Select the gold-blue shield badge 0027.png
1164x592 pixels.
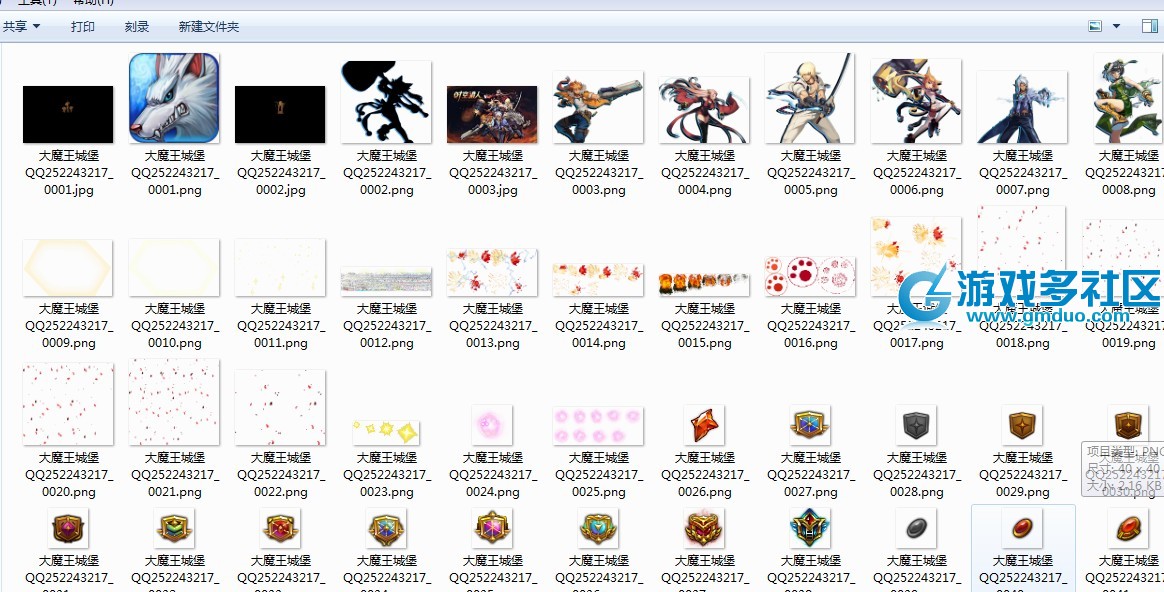(810, 425)
